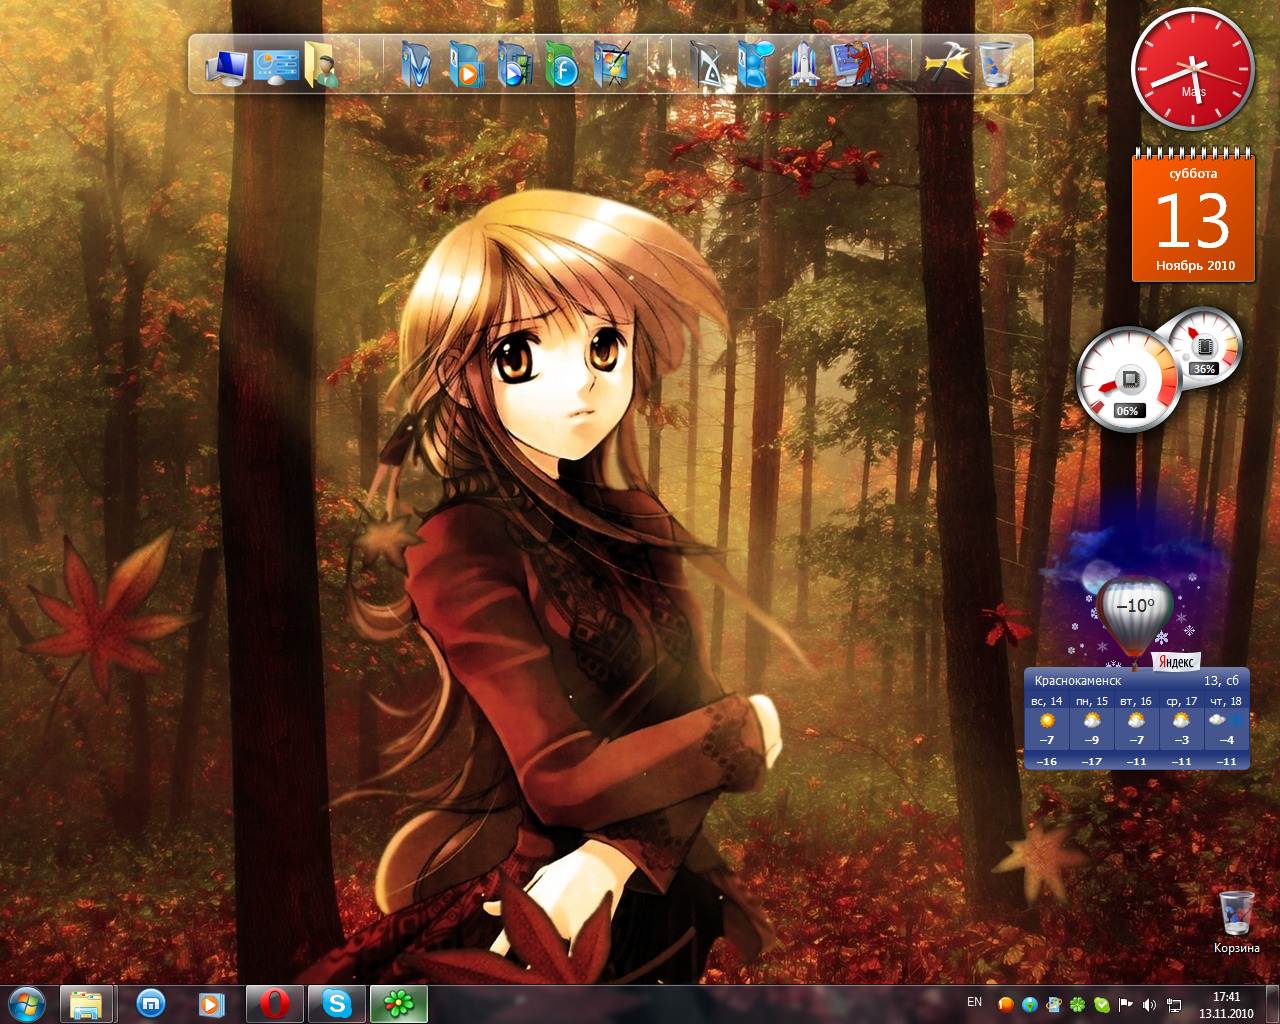Click the blue globe tray icon
This screenshot has width=1280, height=1024.
1030,1004
